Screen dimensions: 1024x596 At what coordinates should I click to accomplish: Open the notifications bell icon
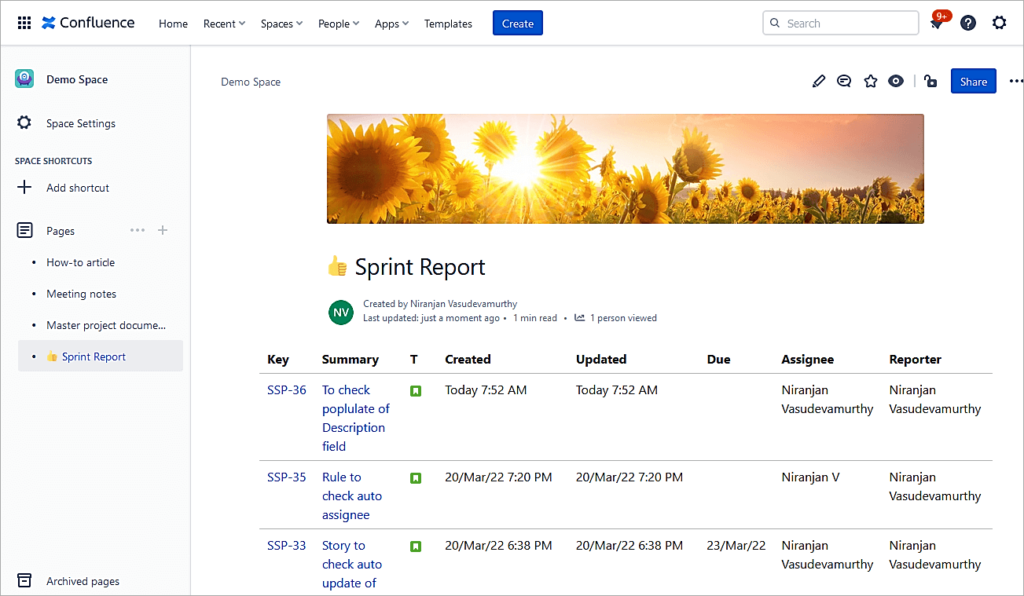coord(937,24)
